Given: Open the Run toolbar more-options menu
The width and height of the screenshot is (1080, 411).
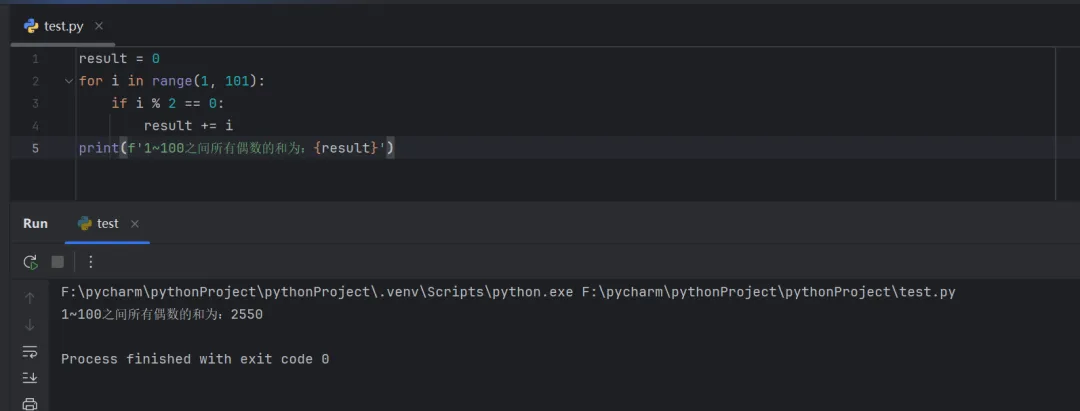Looking at the screenshot, I should coord(91,262).
